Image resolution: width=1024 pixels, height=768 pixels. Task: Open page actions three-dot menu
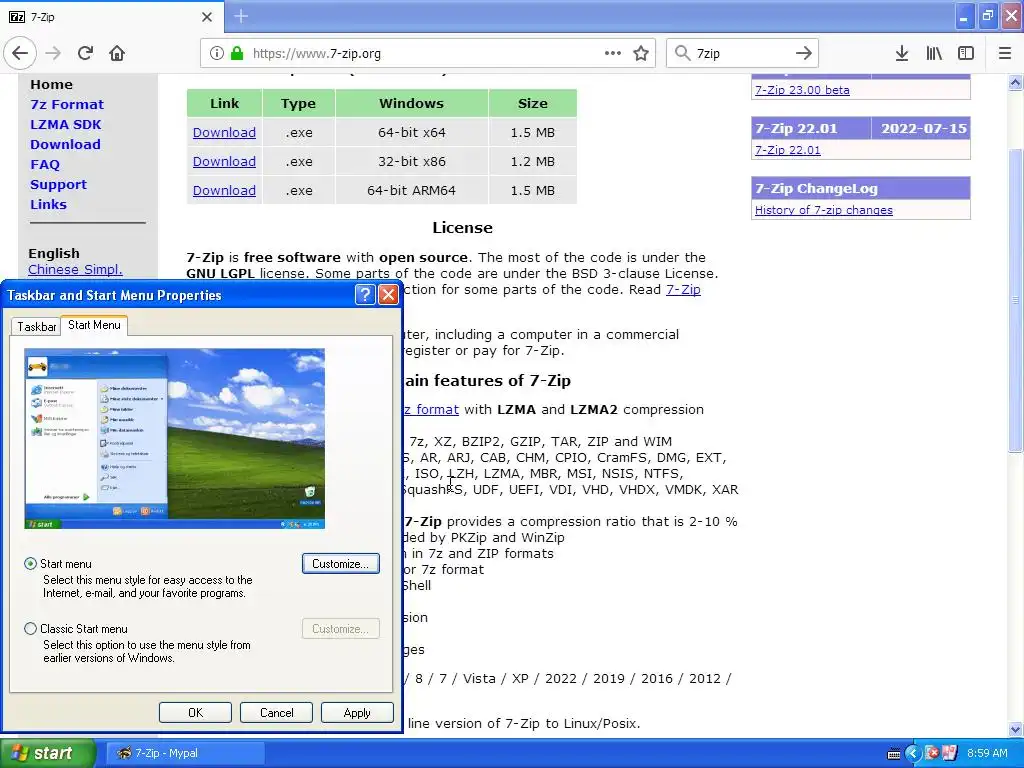(x=613, y=53)
